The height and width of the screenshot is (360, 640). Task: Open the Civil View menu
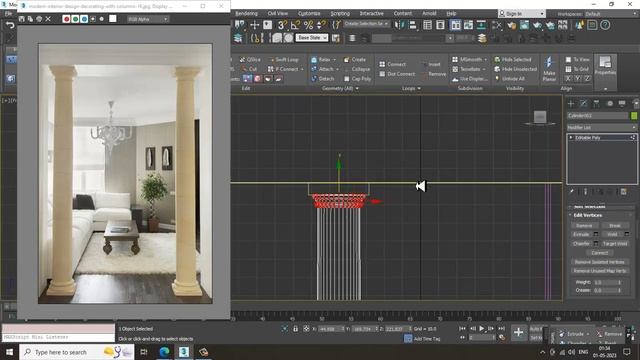278,13
